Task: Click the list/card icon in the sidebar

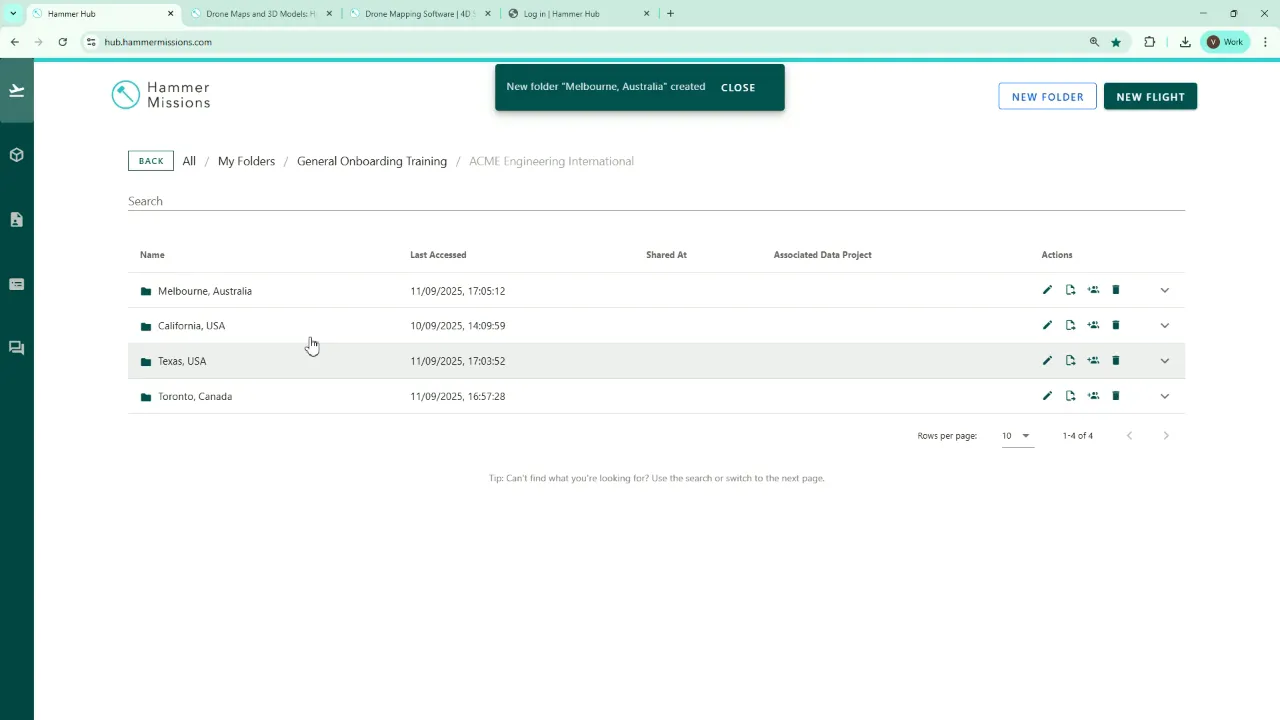Action: tap(16, 284)
